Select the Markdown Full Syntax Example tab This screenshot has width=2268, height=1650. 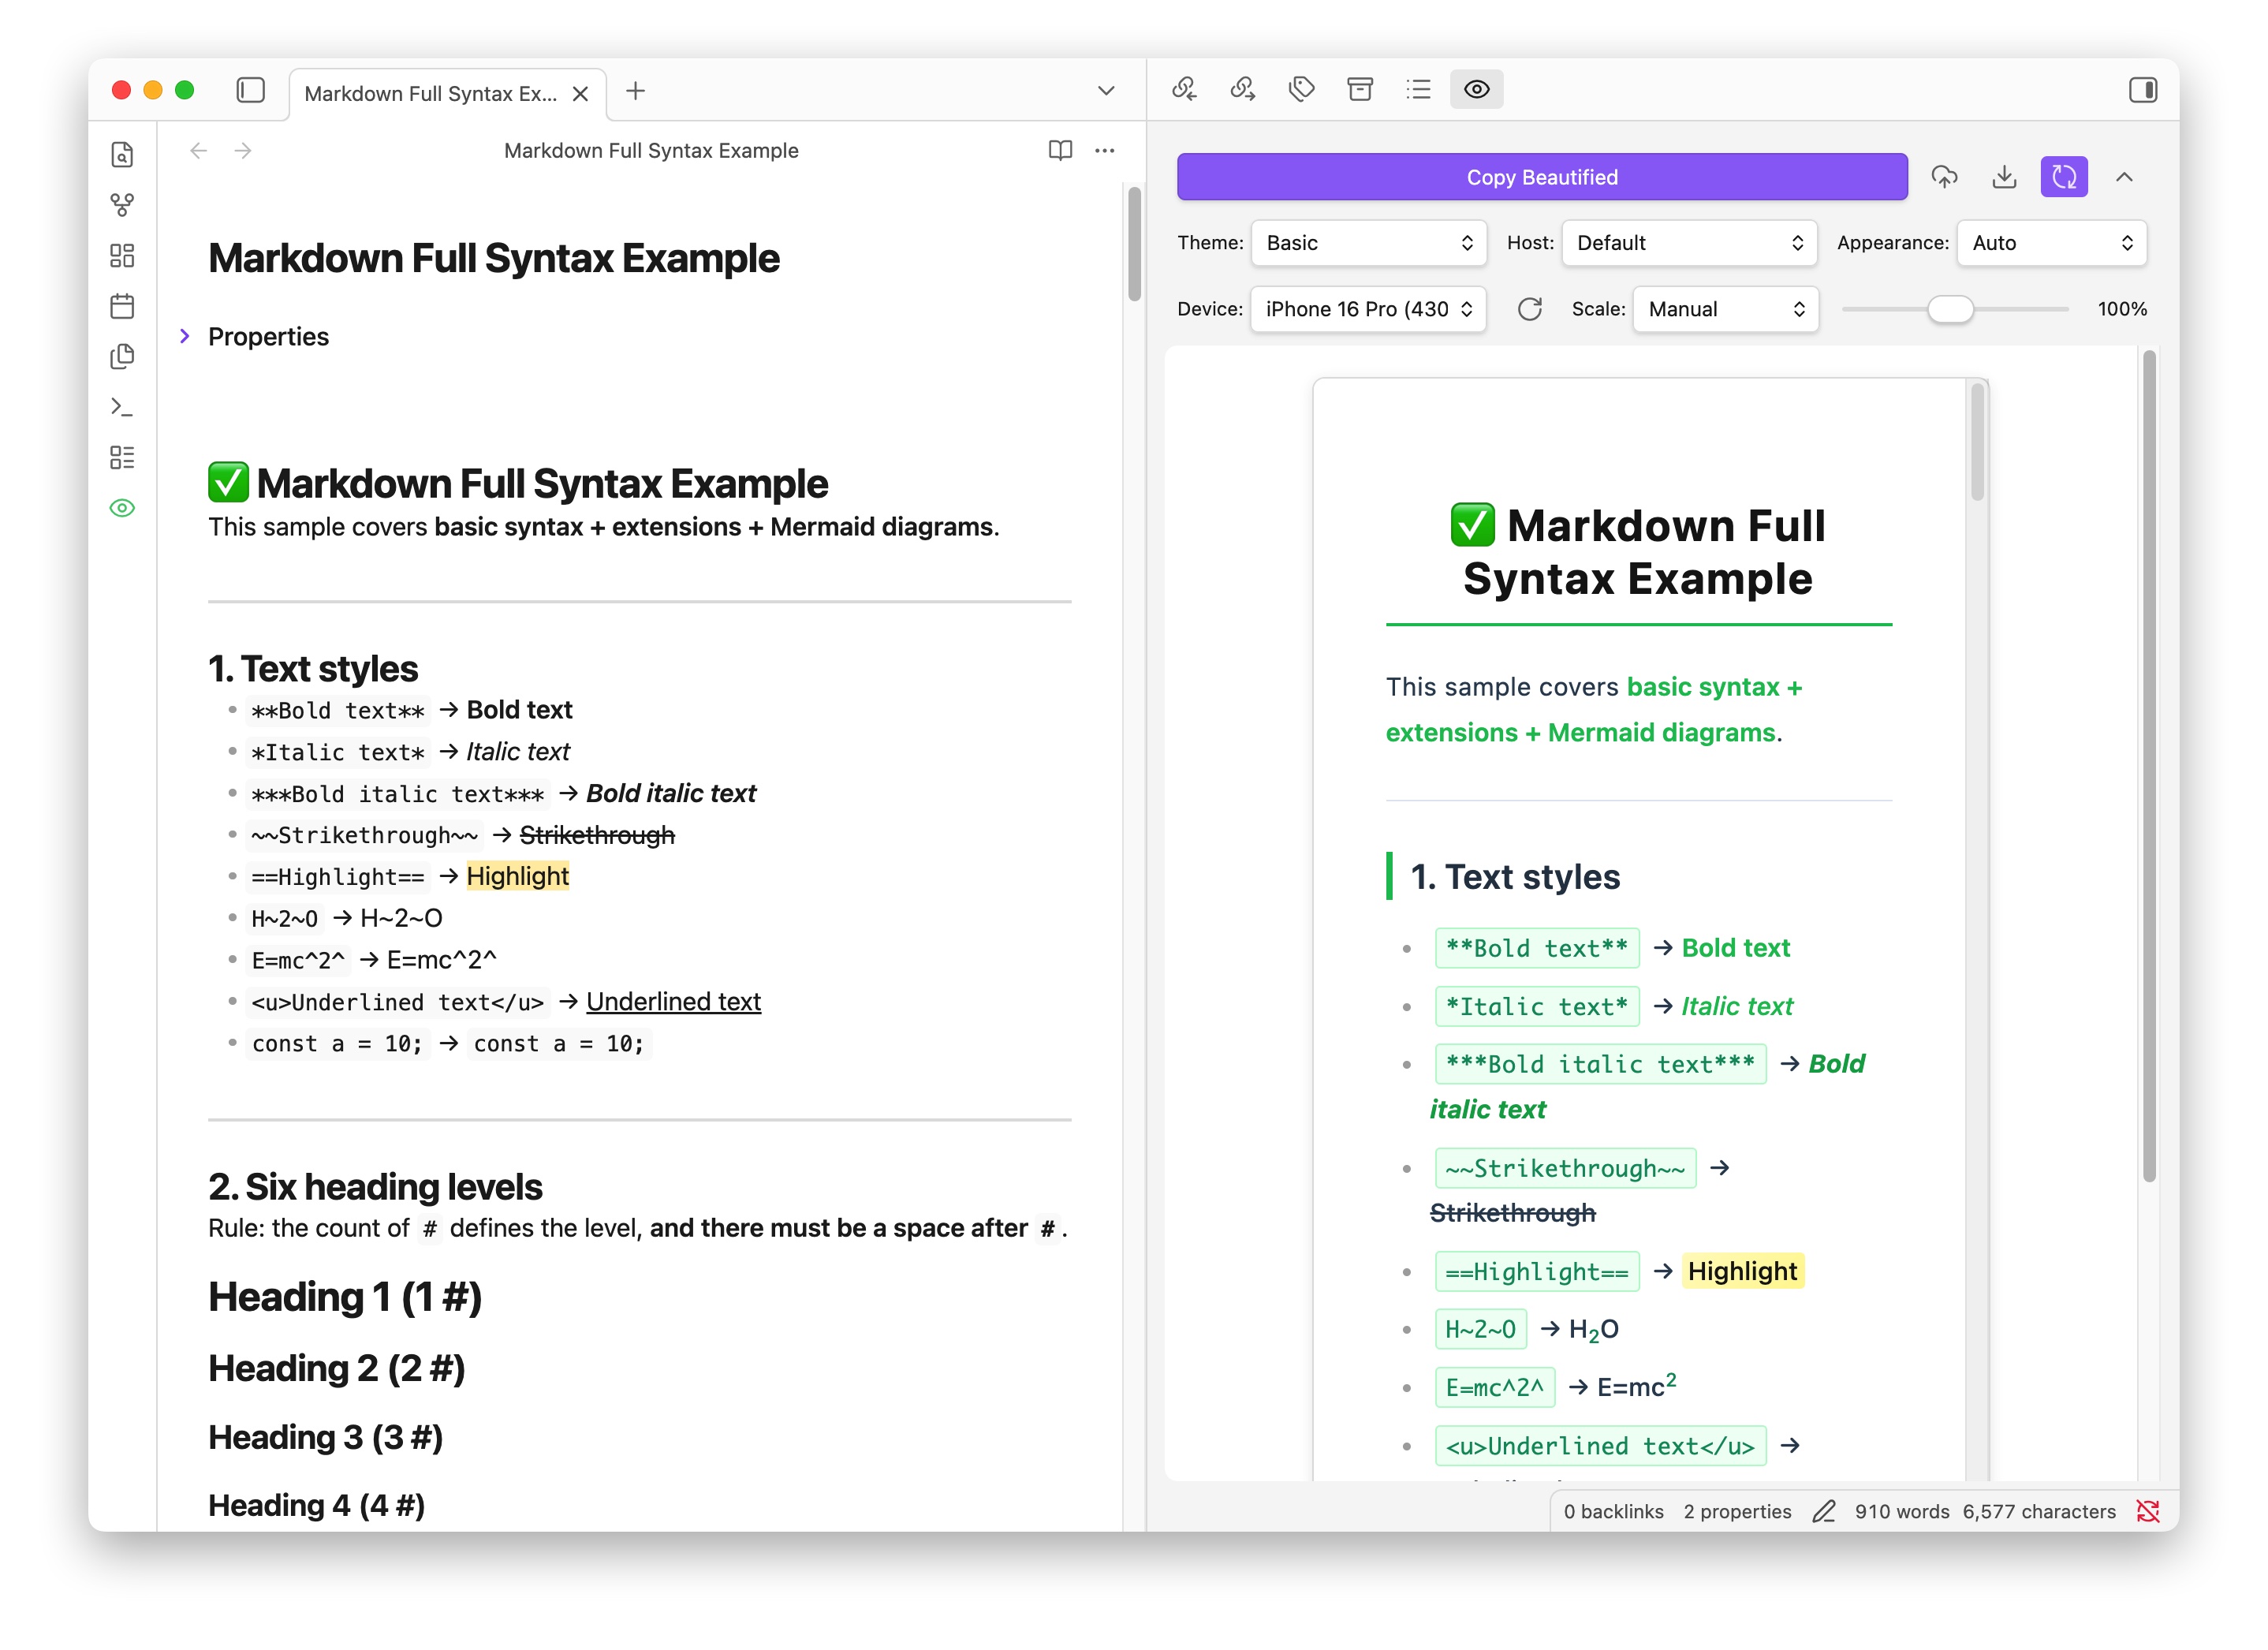click(x=430, y=93)
